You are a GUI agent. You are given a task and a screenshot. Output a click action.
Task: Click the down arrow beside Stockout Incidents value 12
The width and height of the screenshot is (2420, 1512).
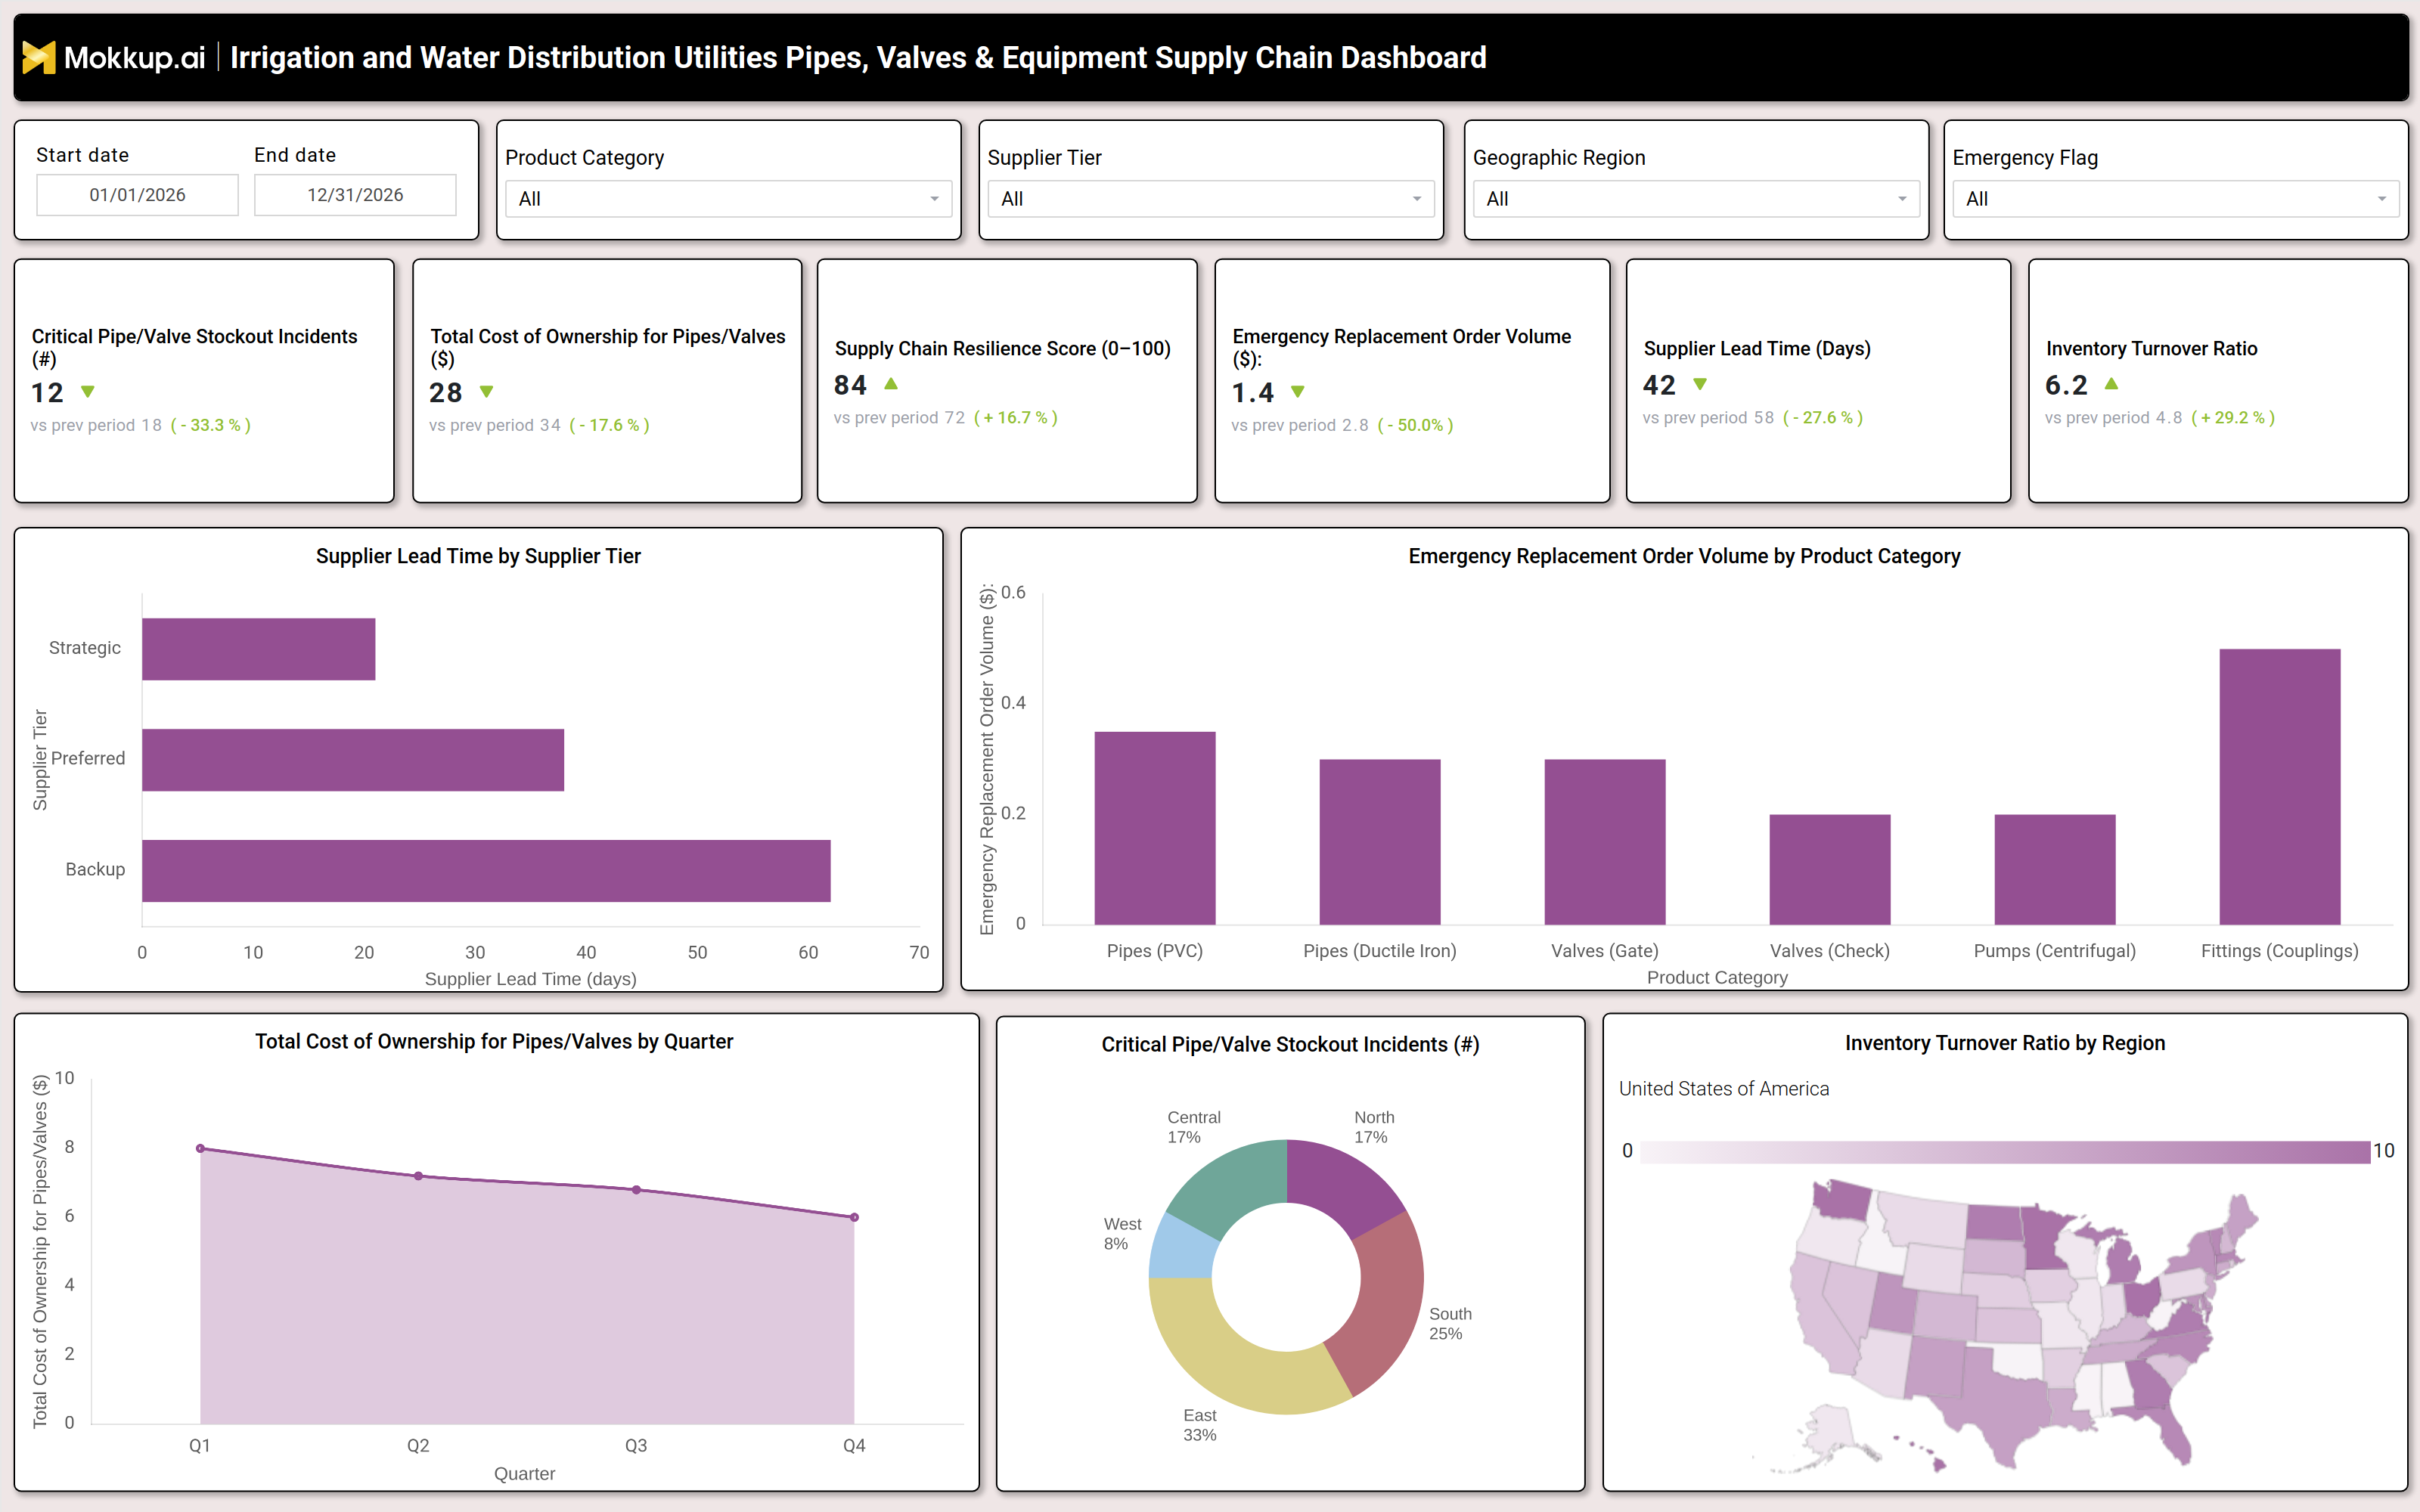coord(88,392)
